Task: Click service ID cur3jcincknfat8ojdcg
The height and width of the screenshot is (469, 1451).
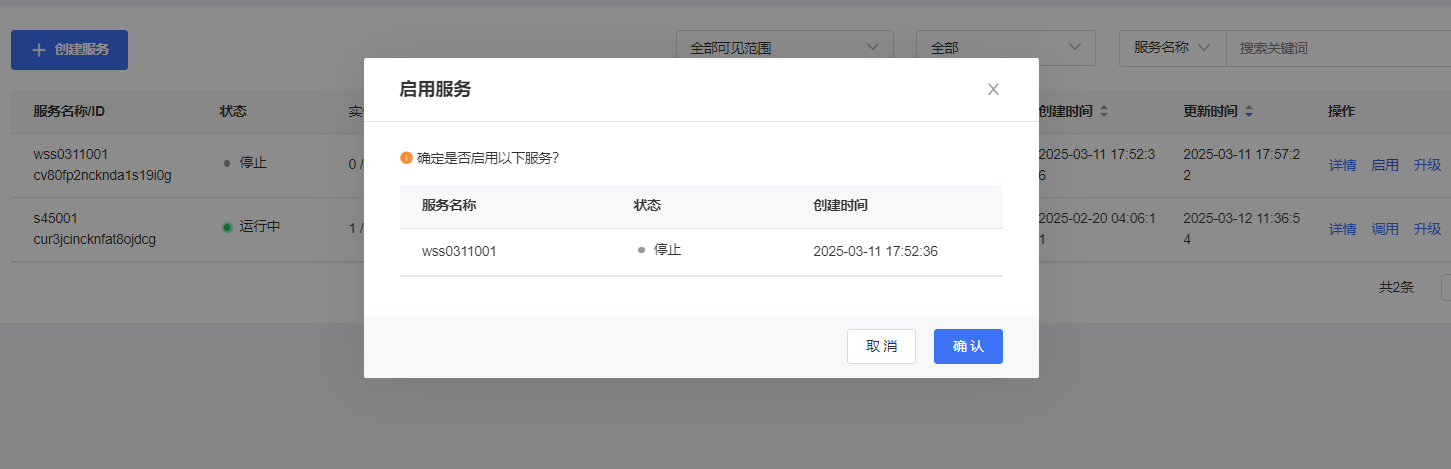Action: 95,240
